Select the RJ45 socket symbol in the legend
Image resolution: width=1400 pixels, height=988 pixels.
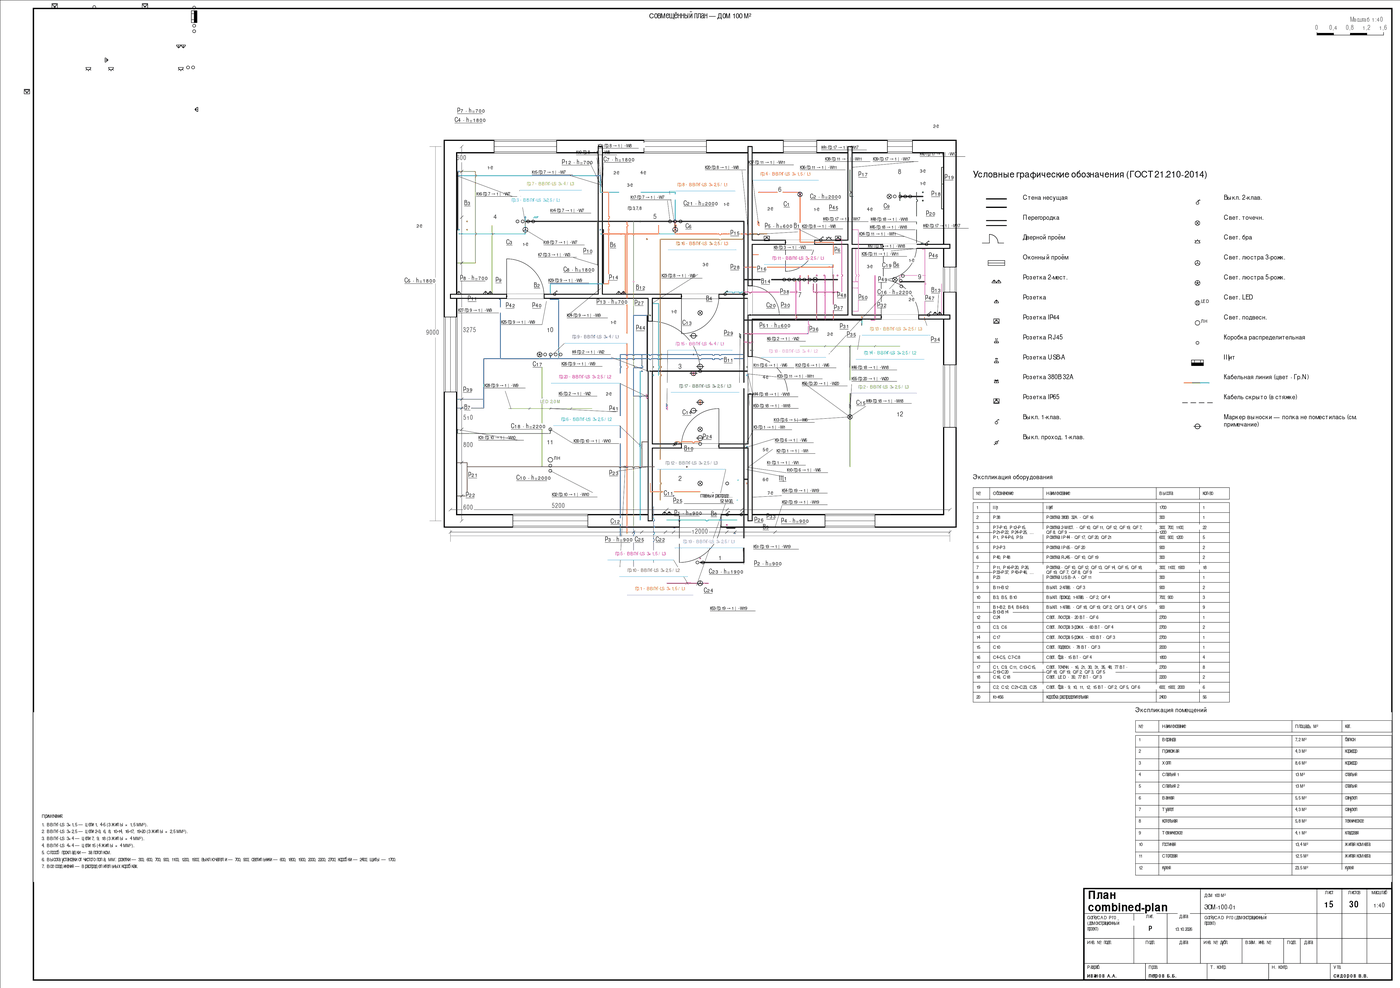[996, 341]
